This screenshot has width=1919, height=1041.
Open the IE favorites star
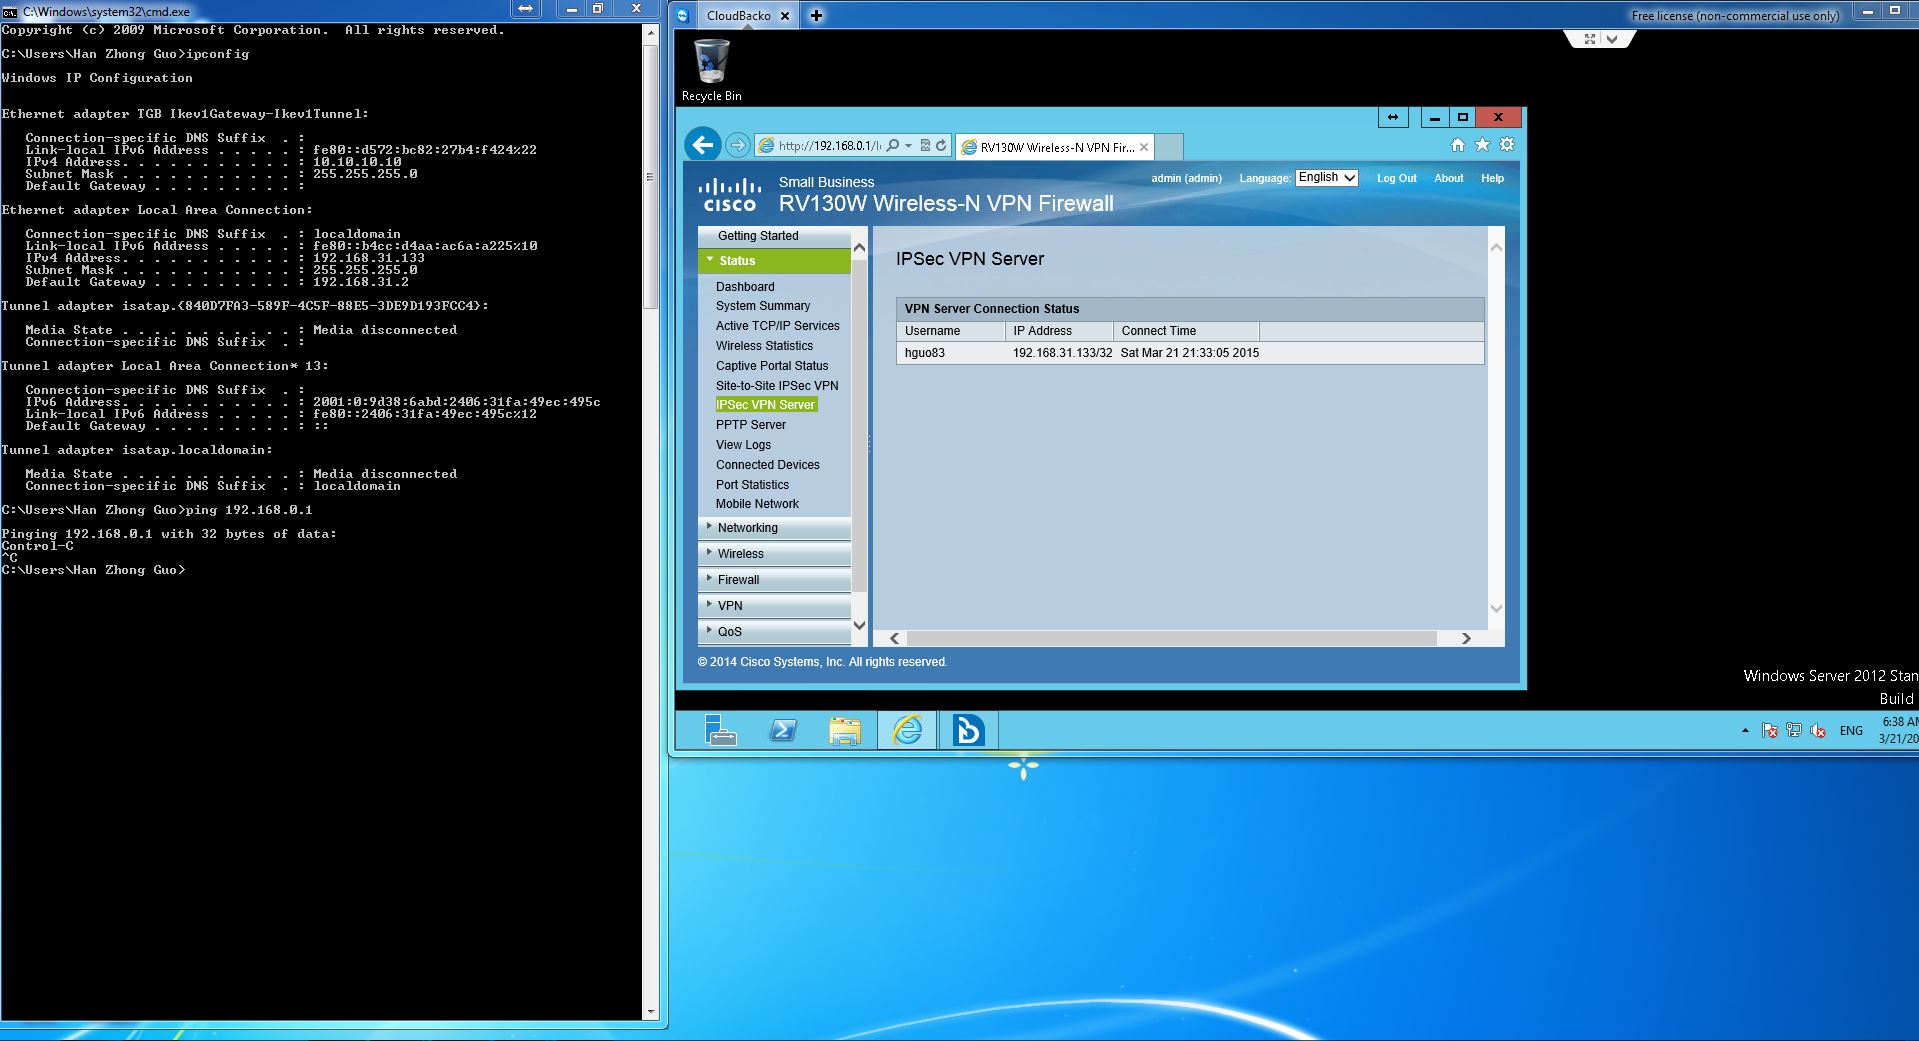tap(1482, 145)
